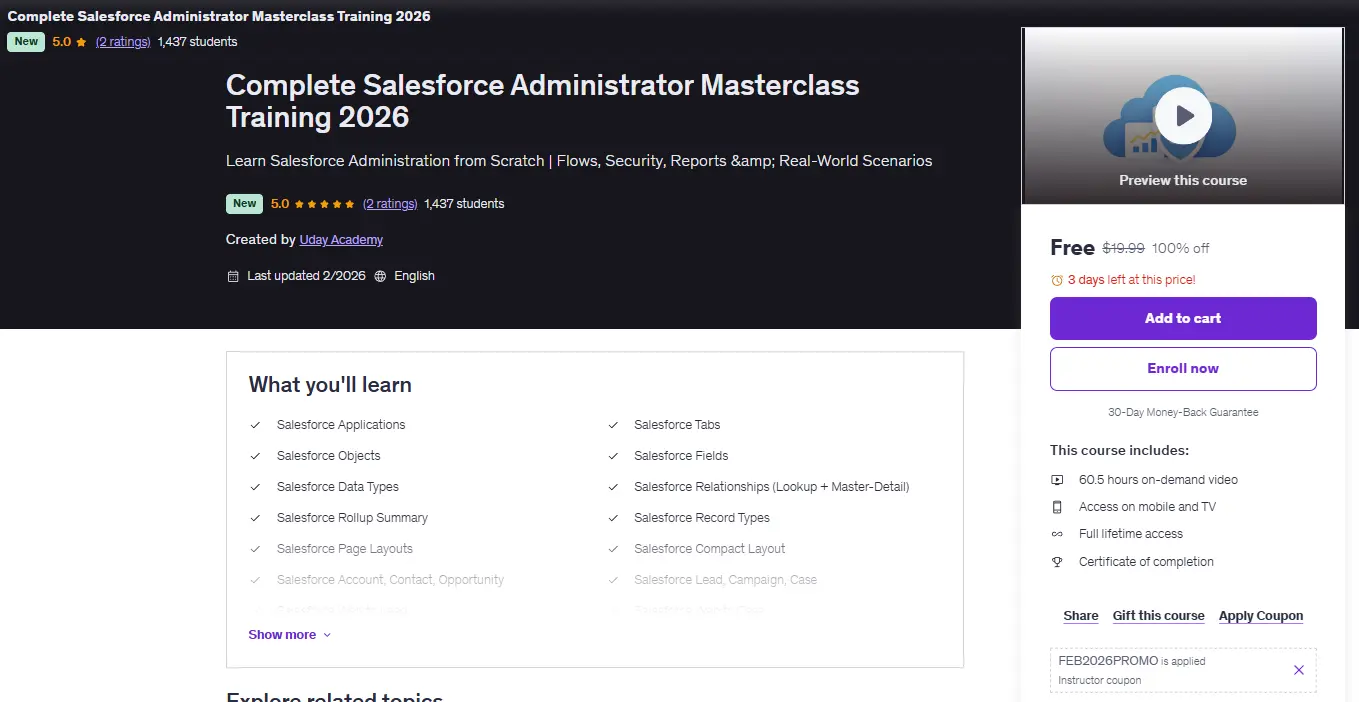Click the mobile device icon beside Access on mobile

[1057, 507]
